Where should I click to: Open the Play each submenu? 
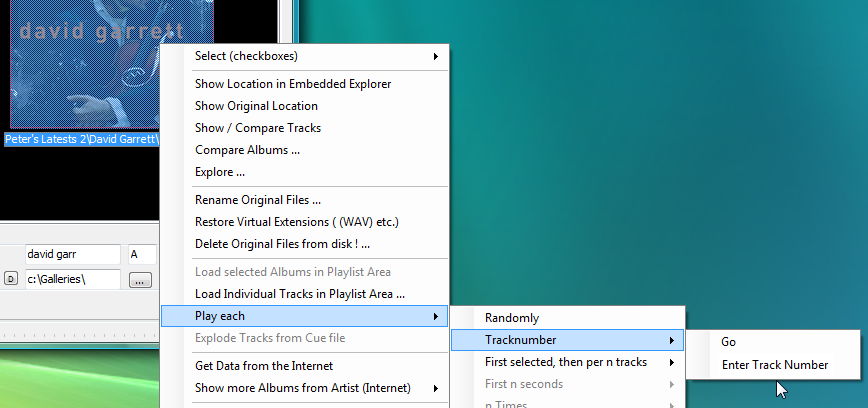[x=304, y=316]
